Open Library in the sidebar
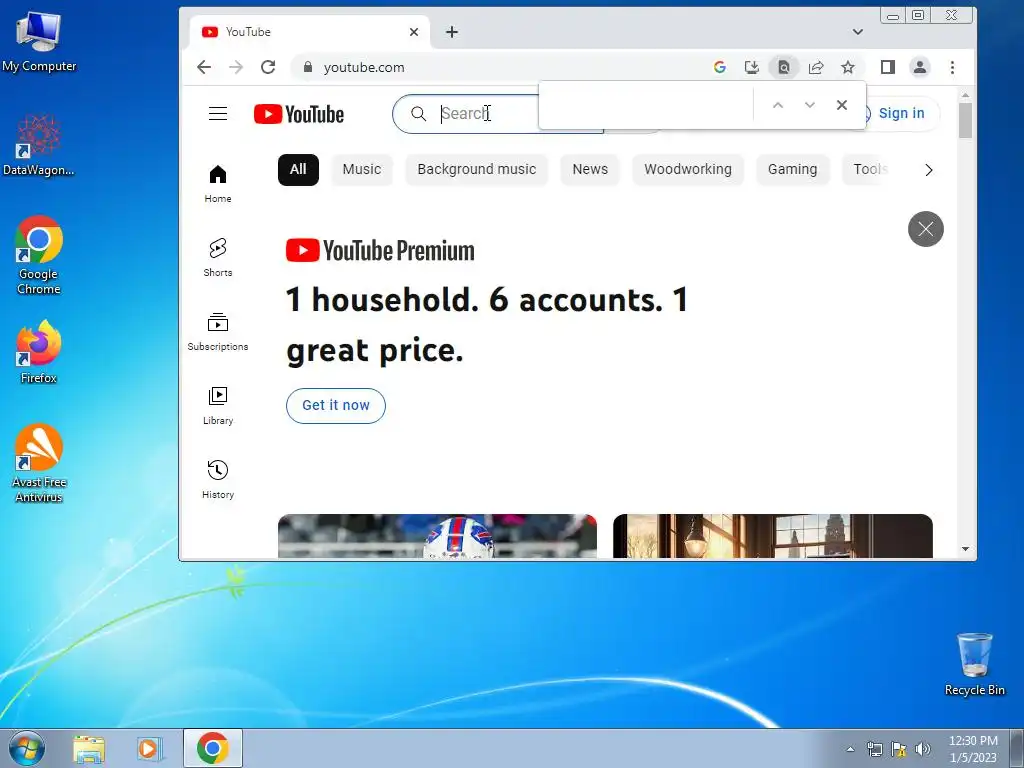This screenshot has height=768, width=1024. click(x=217, y=406)
